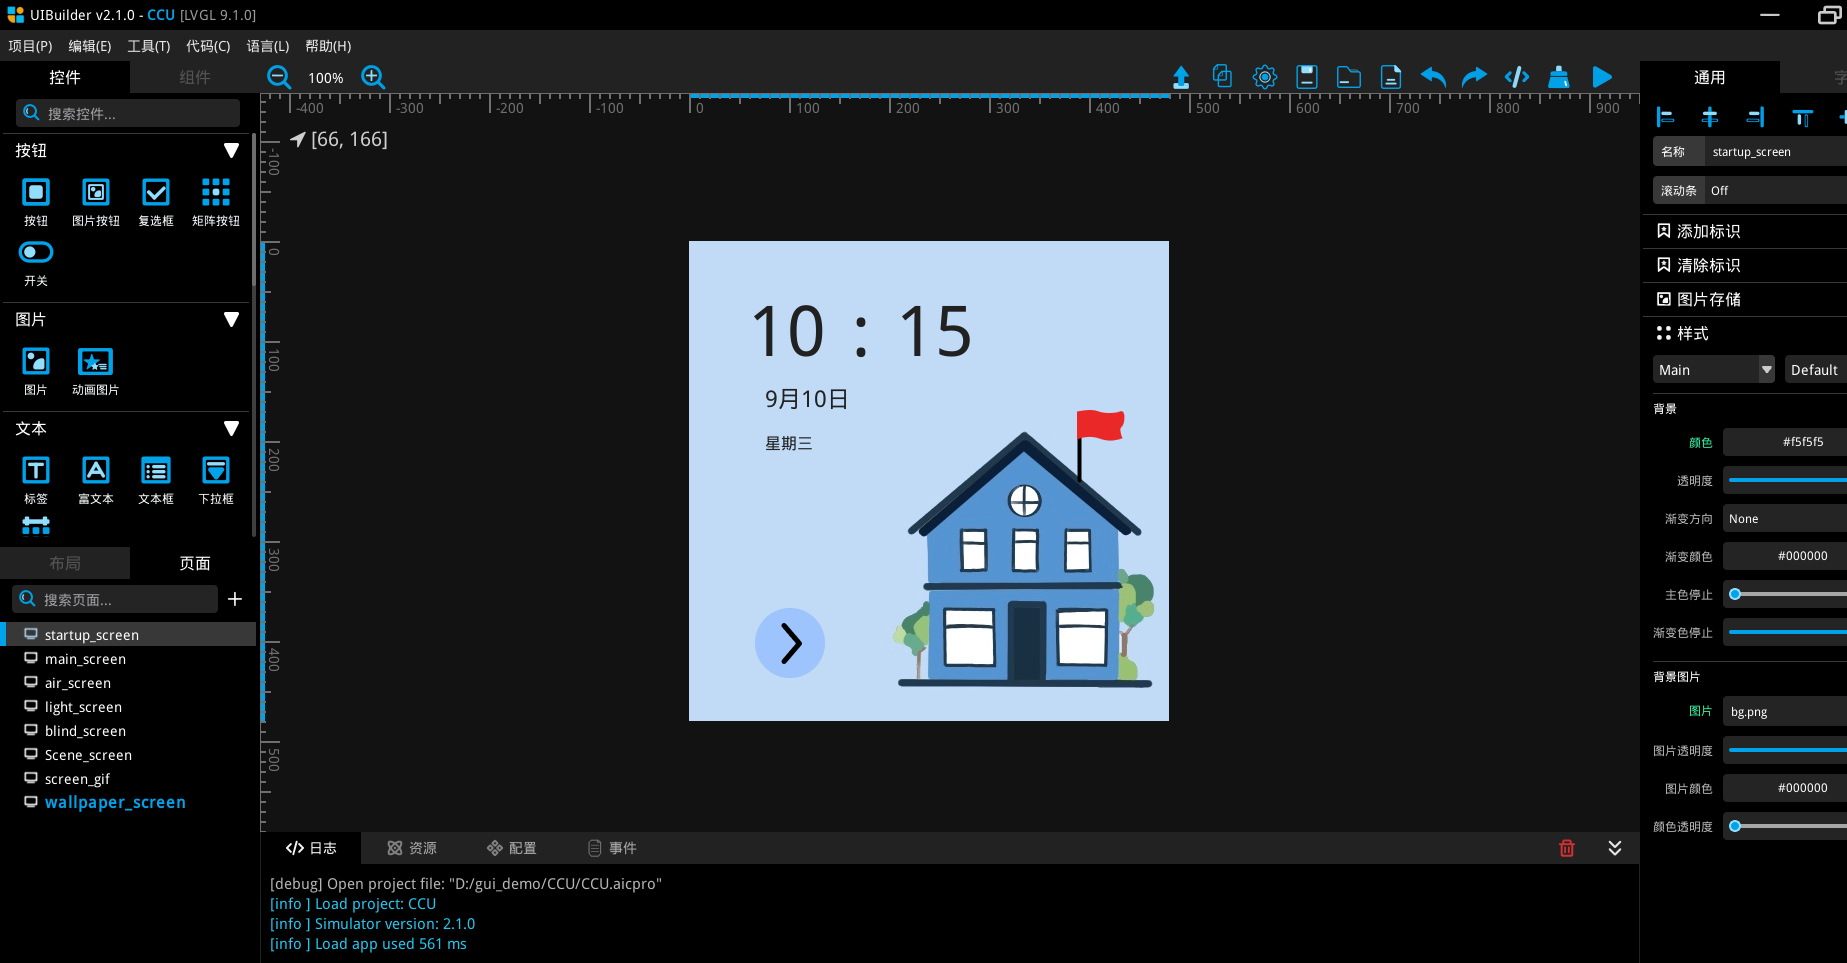The width and height of the screenshot is (1847, 963).
Task: Run the simulator with play icon
Action: point(1601,77)
